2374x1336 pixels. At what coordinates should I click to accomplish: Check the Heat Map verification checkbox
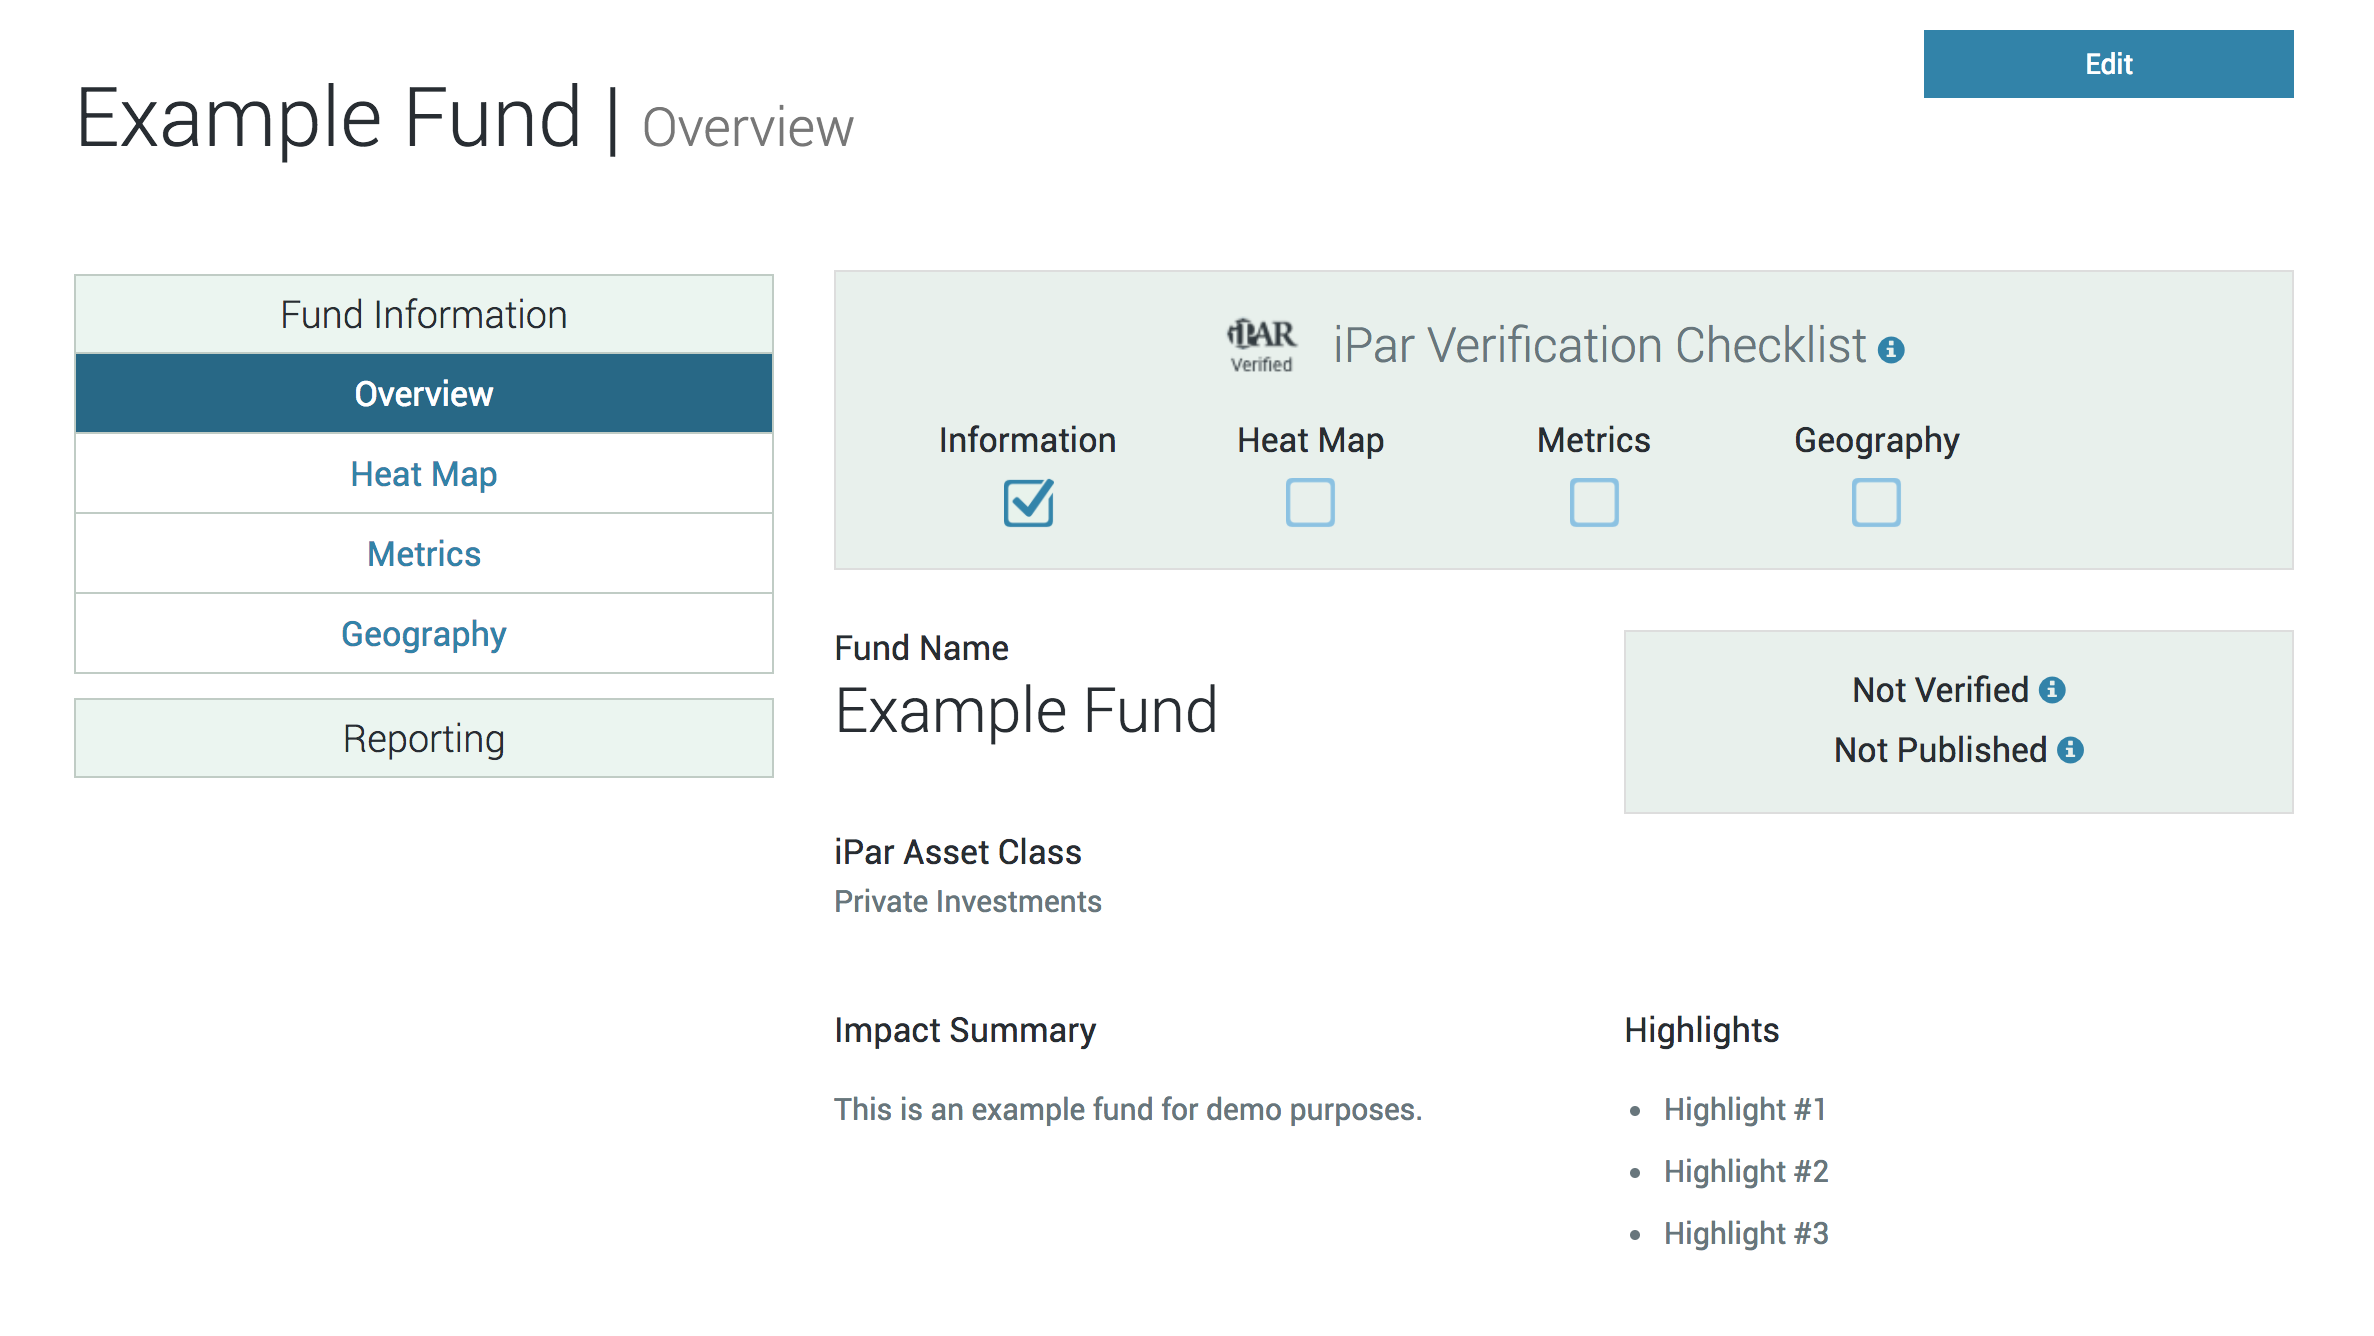tap(1310, 502)
